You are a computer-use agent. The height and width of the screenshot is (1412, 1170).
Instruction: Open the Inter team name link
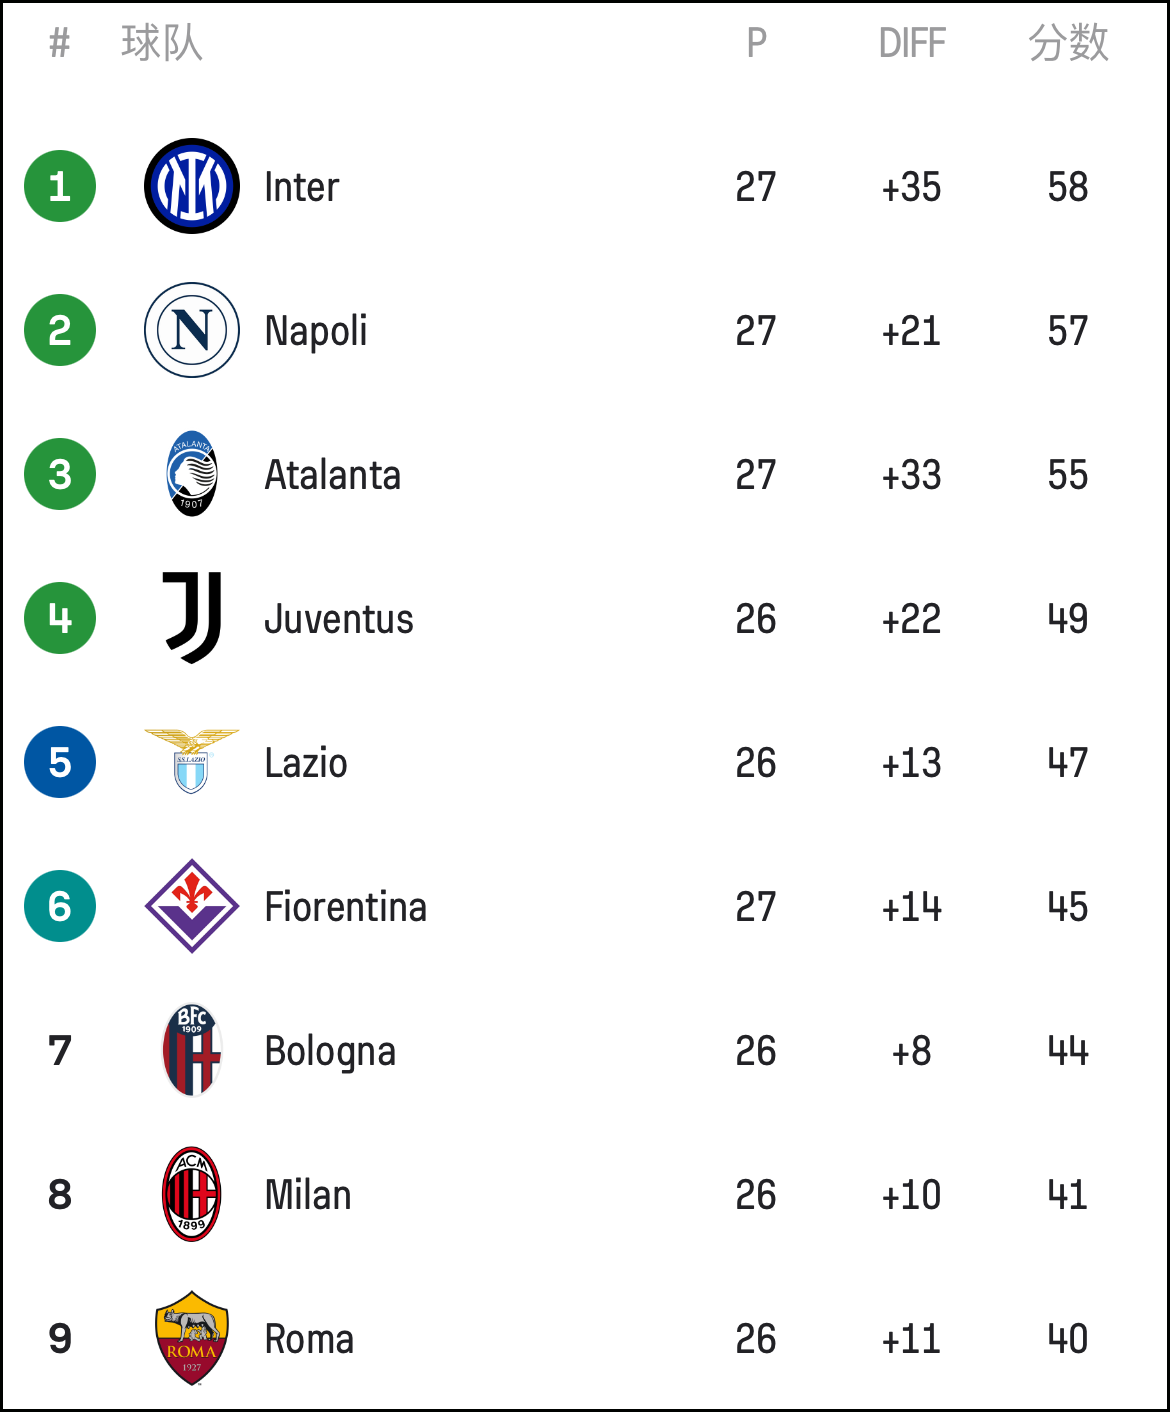point(302,187)
